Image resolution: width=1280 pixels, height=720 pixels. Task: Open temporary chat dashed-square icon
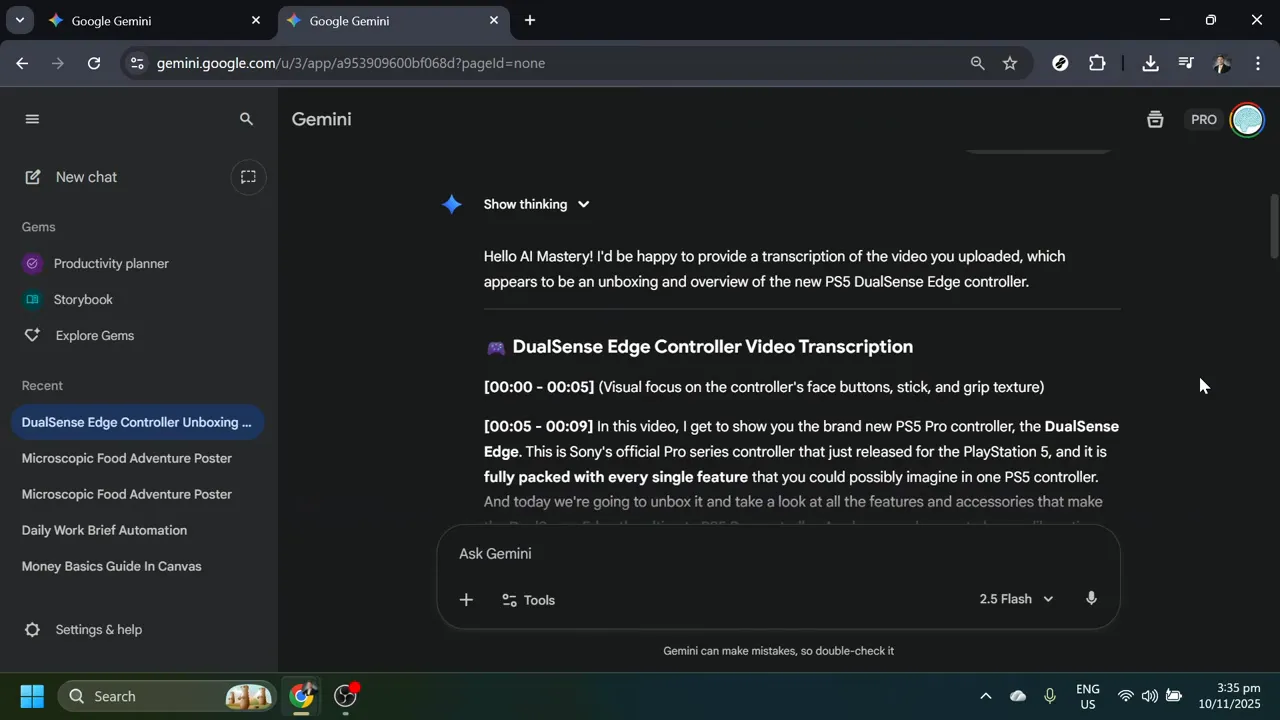248,177
